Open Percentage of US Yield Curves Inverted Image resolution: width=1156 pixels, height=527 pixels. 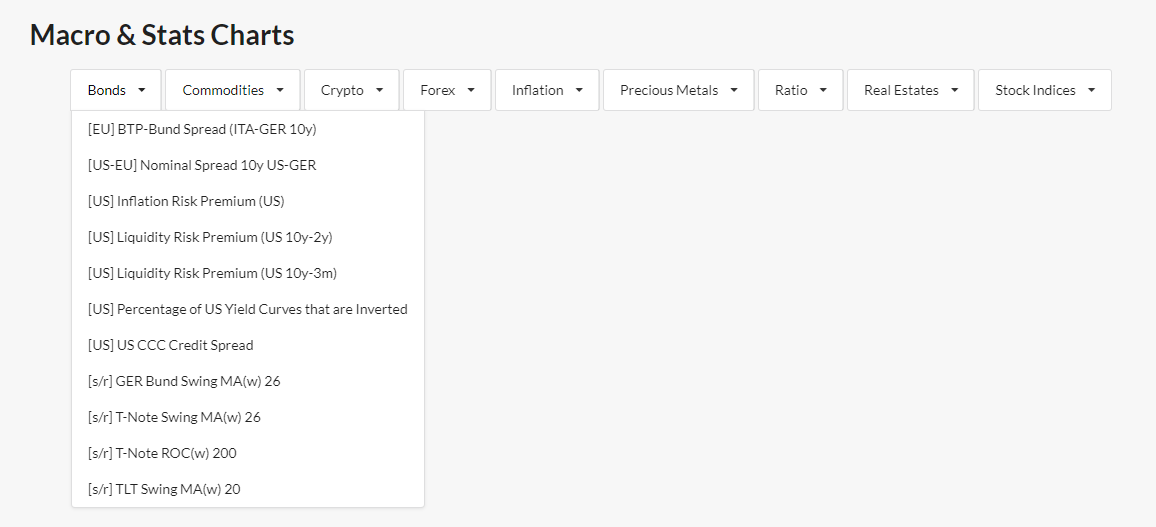pyautogui.click(x=248, y=310)
